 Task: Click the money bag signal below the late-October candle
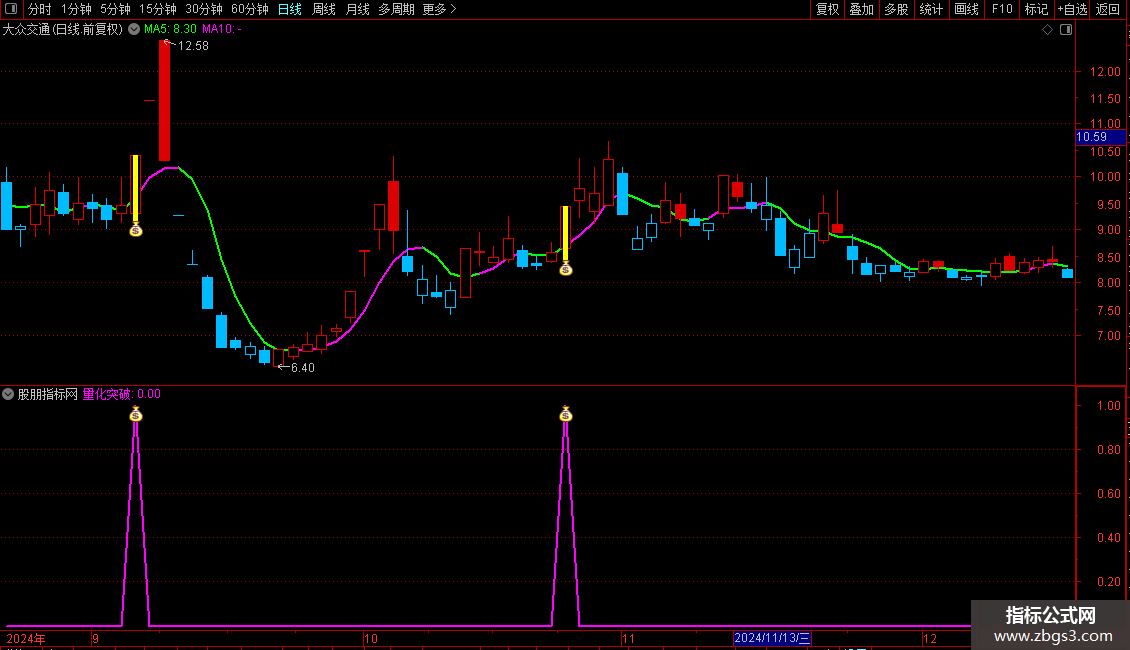tap(566, 269)
